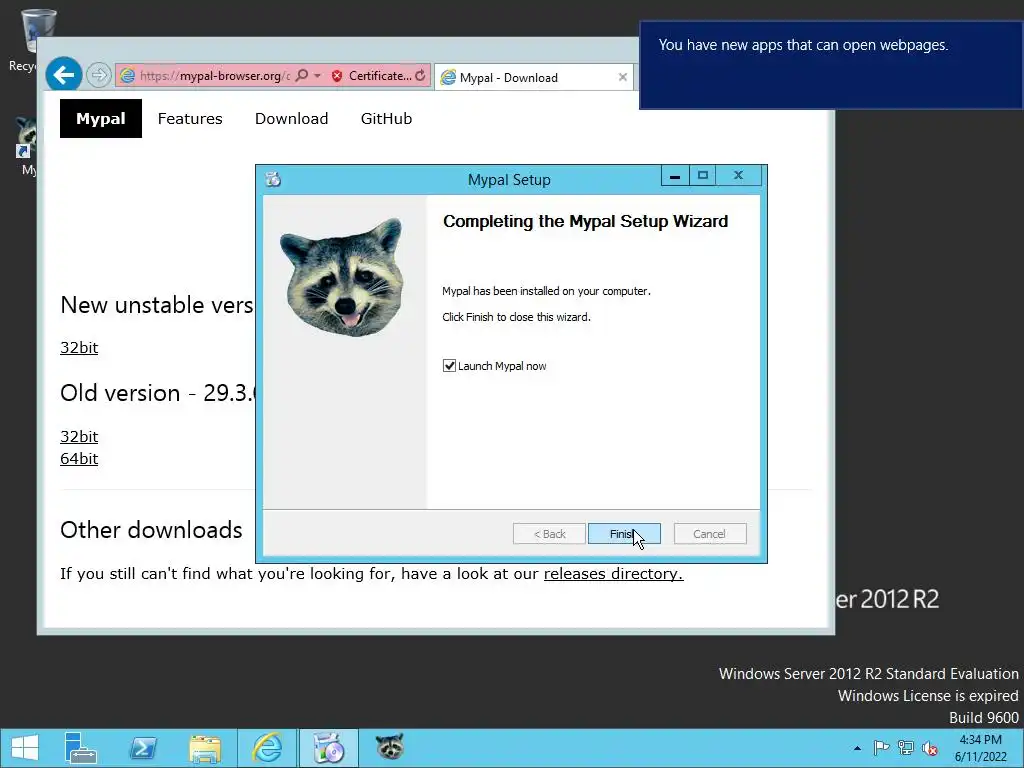The image size is (1024, 768).
Task: Click the address bar search magnifier icon
Action: pyautogui.click(x=302, y=75)
